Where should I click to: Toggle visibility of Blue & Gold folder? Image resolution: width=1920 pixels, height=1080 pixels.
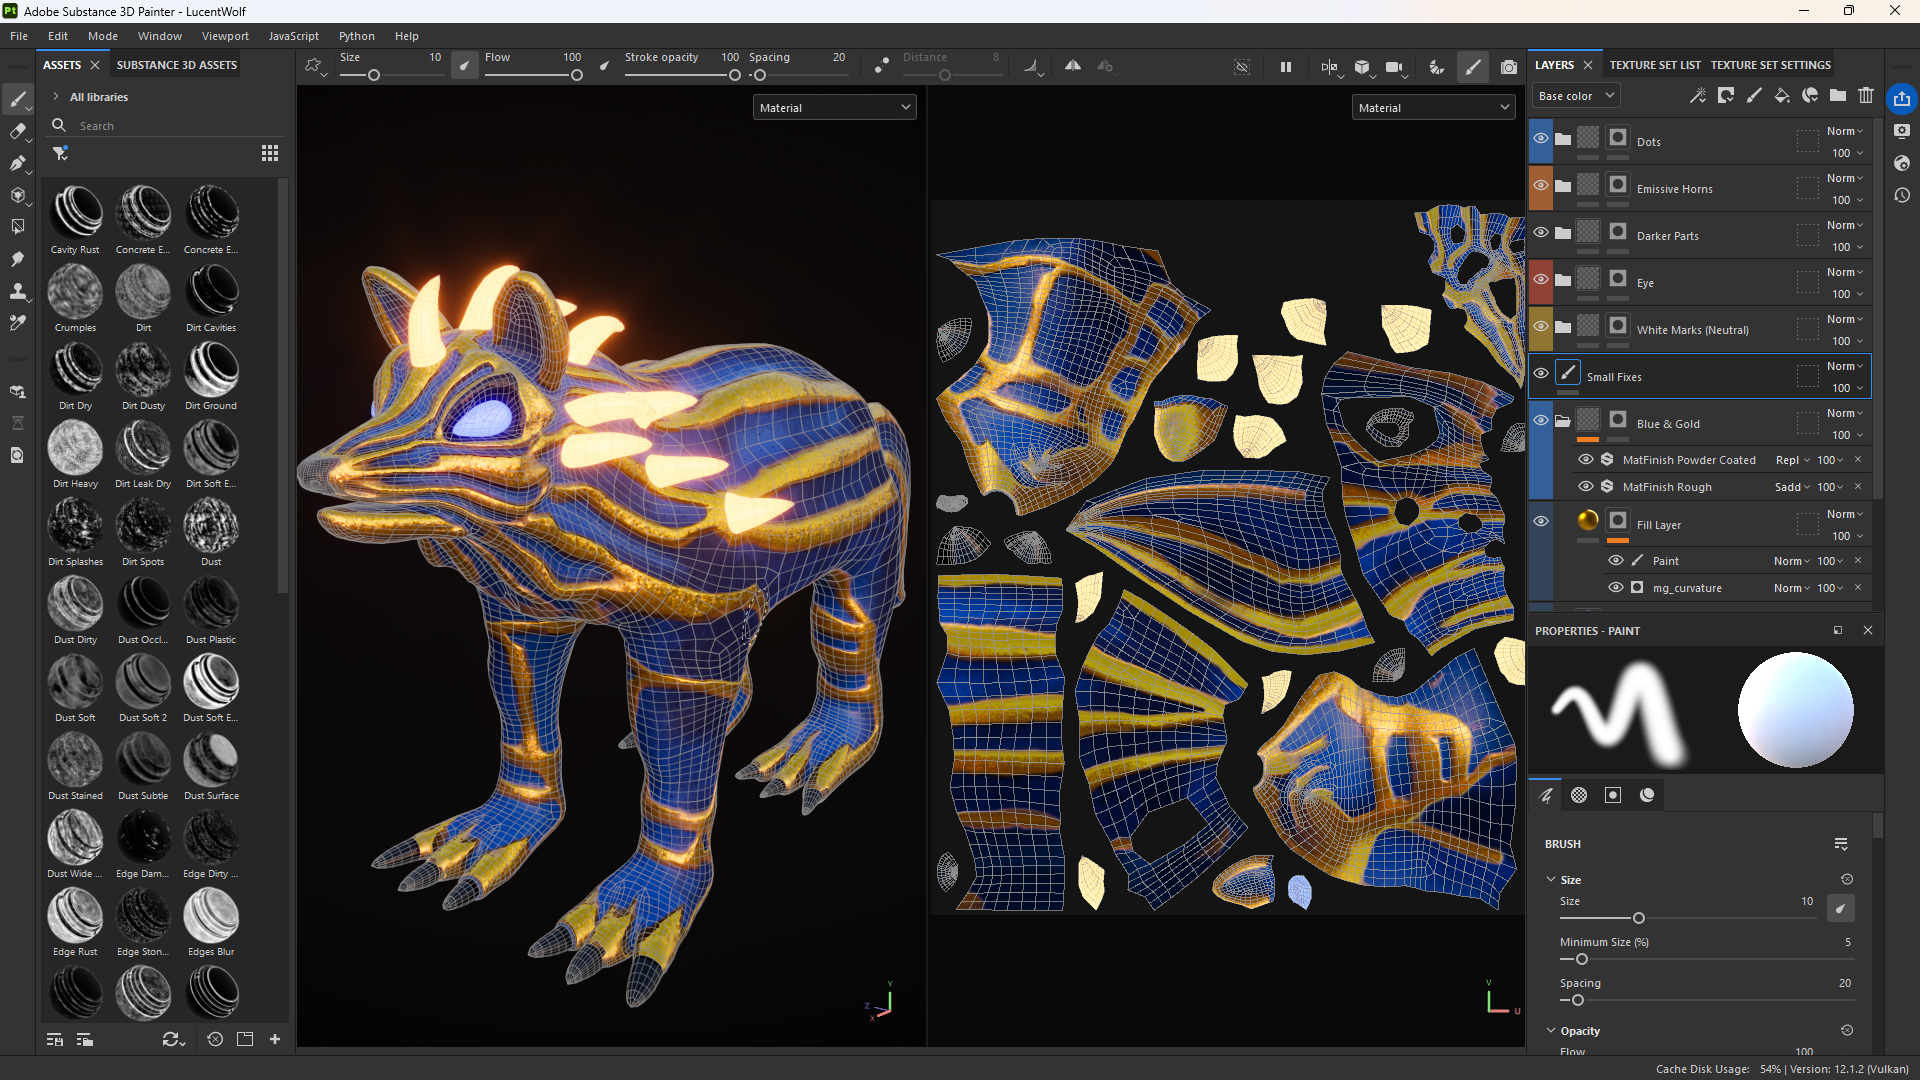[1541, 421]
